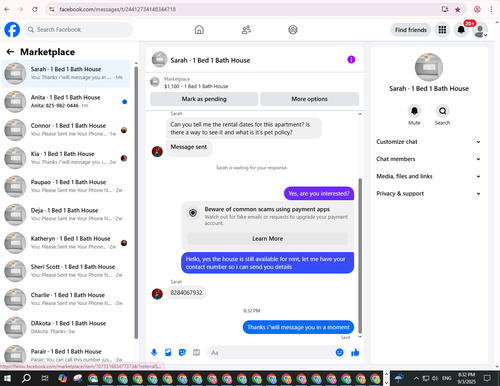Click chat header title Sarah - 1 Bed 1 Bath House

pyautogui.click(x=210, y=60)
